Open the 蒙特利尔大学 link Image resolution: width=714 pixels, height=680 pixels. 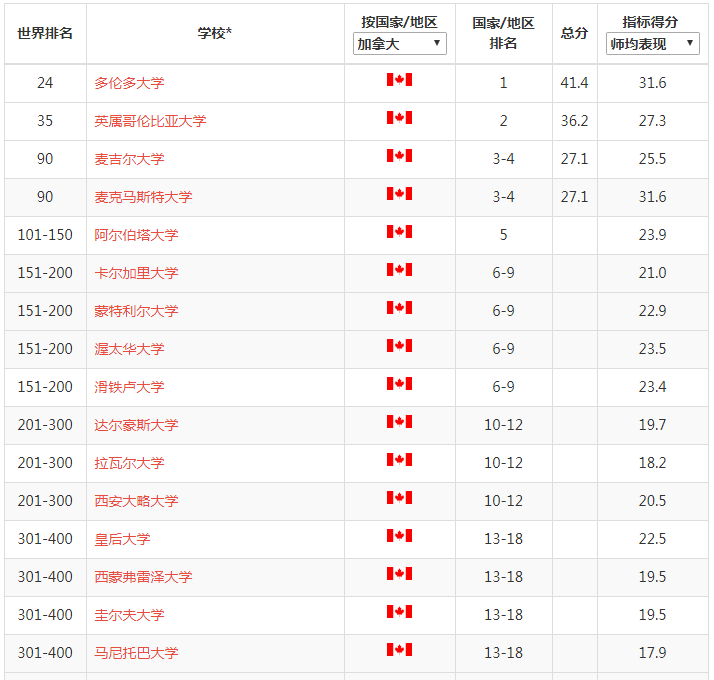pyautogui.click(x=136, y=312)
